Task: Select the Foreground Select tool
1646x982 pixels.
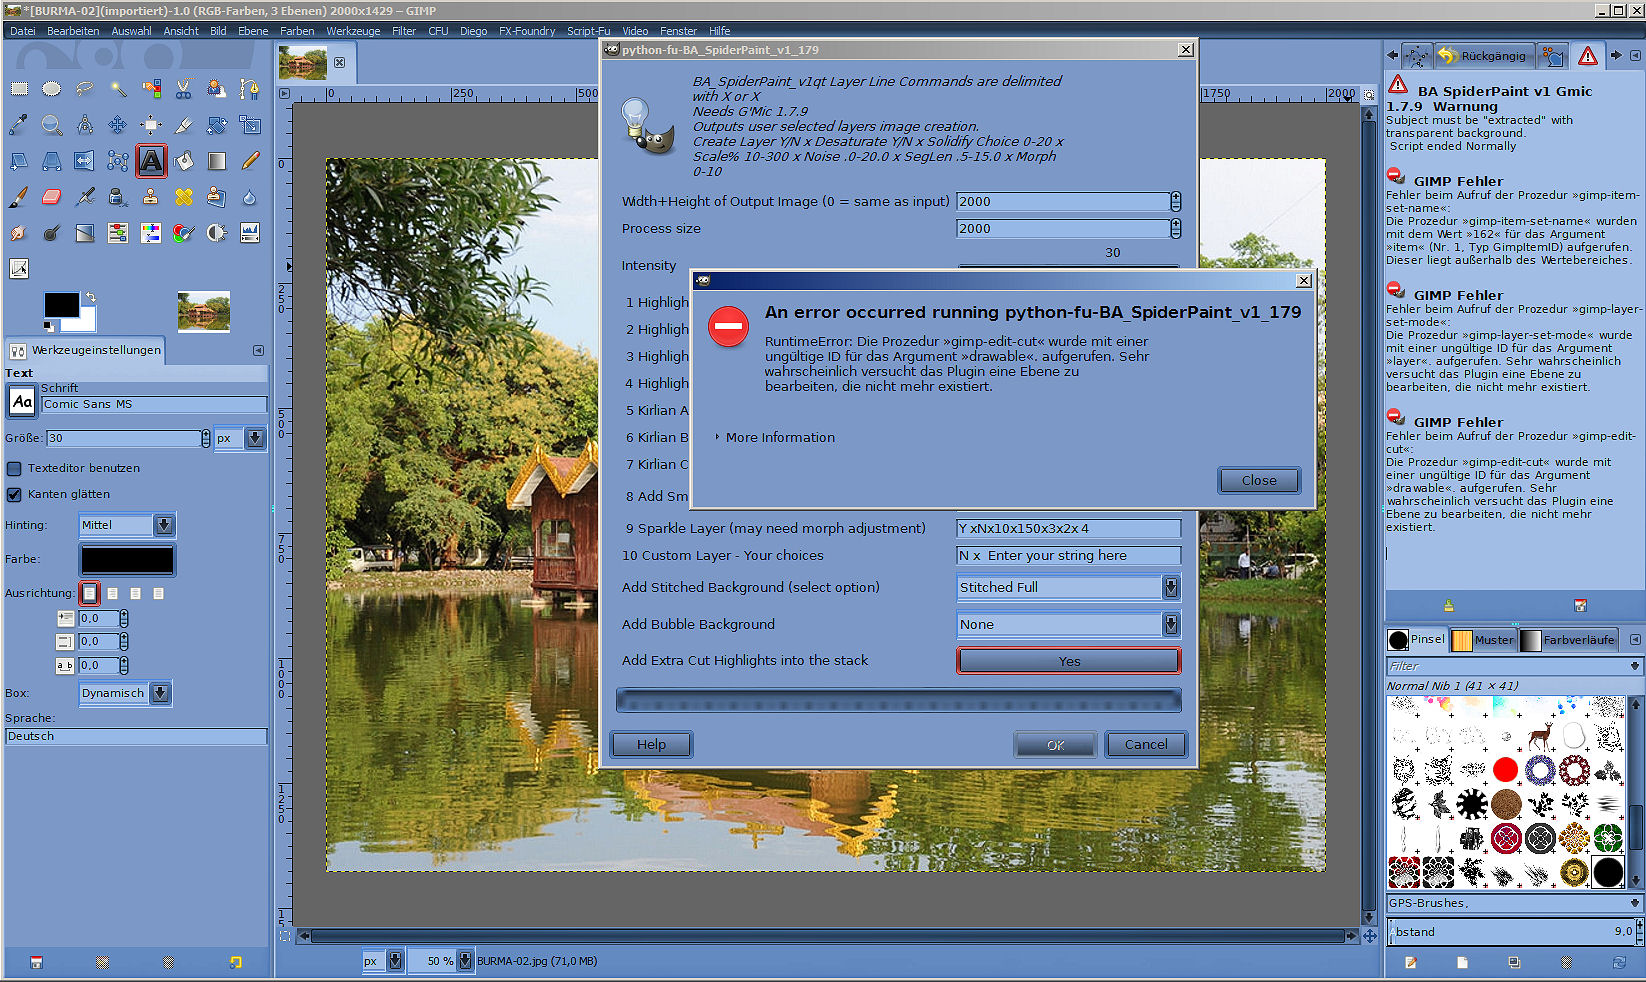Action: pyautogui.click(x=217, y=89)
